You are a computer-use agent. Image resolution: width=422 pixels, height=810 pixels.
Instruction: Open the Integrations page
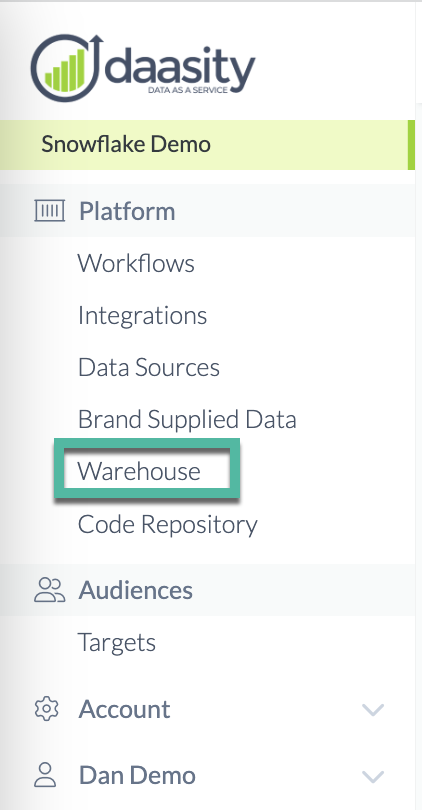click(x=142, y=316)
